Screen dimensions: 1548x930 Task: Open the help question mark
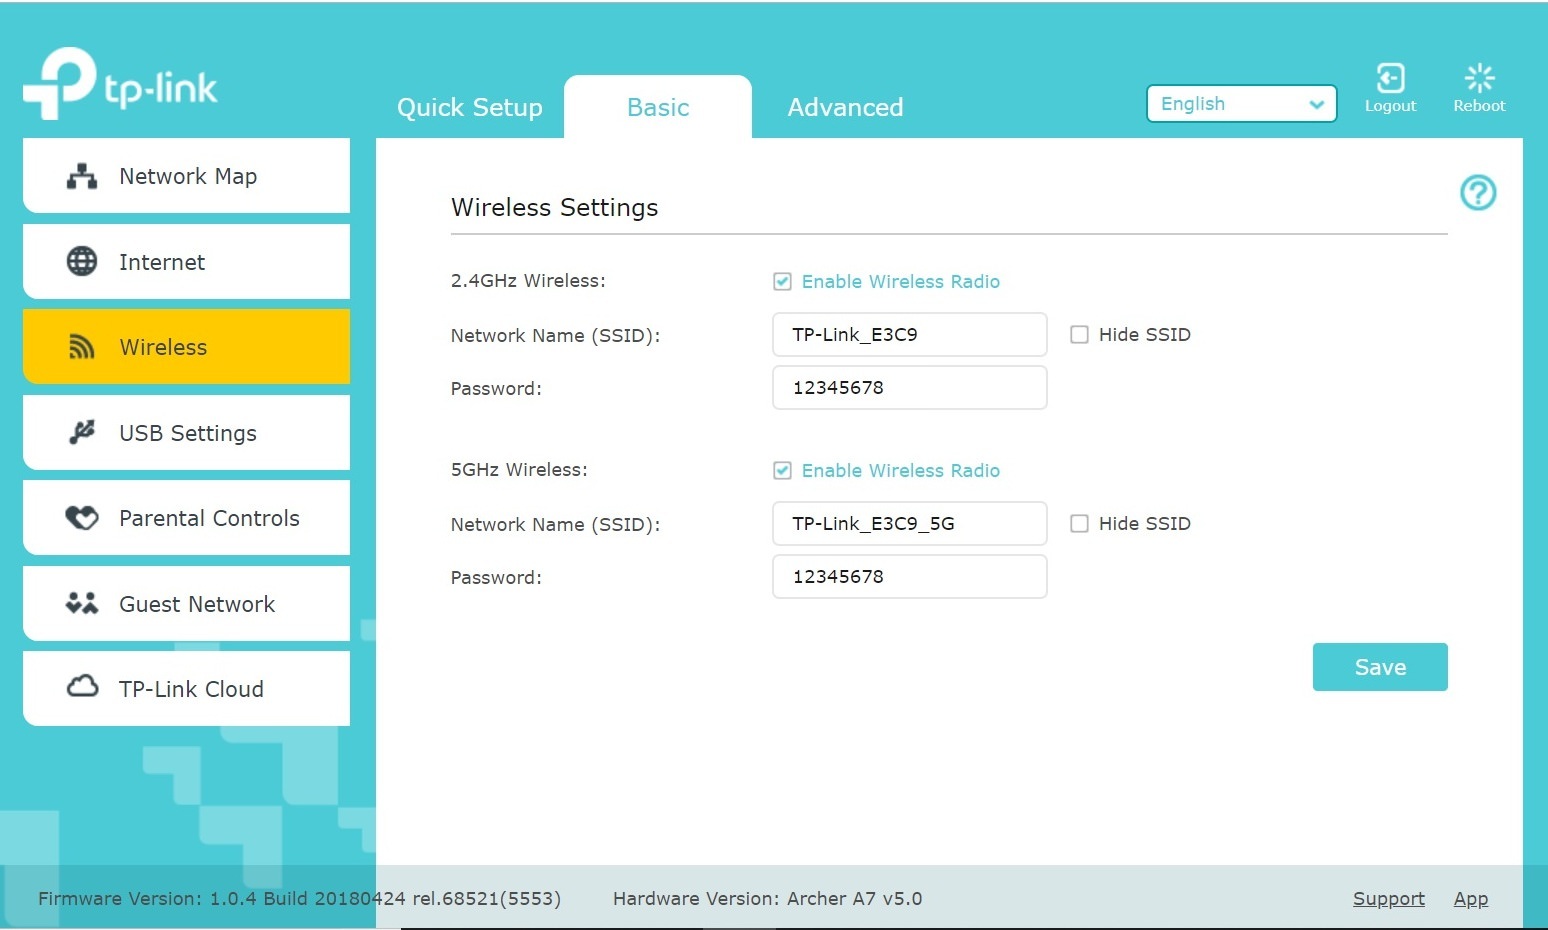tap(1478, 192)
